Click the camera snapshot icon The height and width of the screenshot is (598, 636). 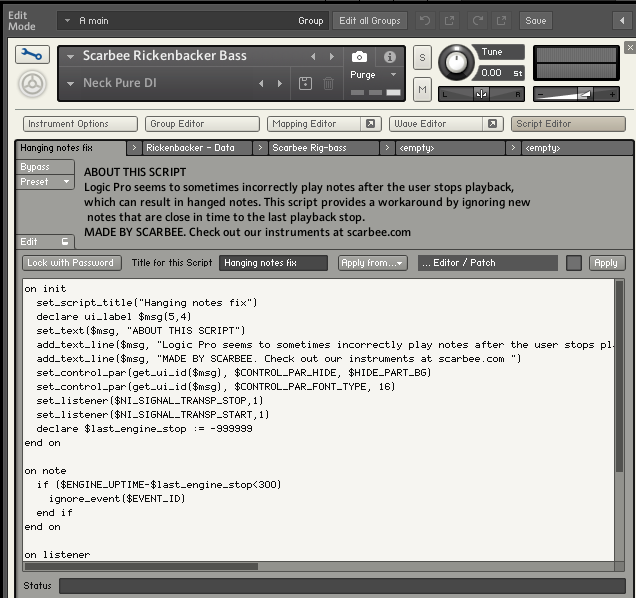tap(360, 57)
